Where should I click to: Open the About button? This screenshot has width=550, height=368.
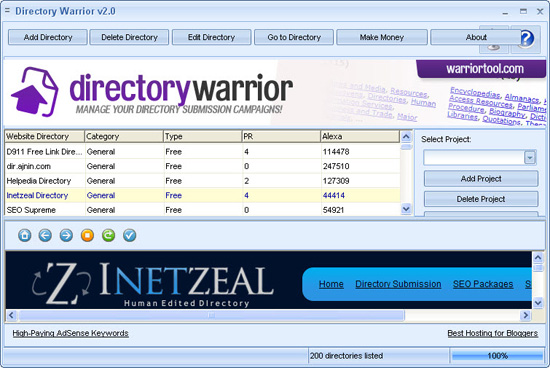[x=476, y=37]
